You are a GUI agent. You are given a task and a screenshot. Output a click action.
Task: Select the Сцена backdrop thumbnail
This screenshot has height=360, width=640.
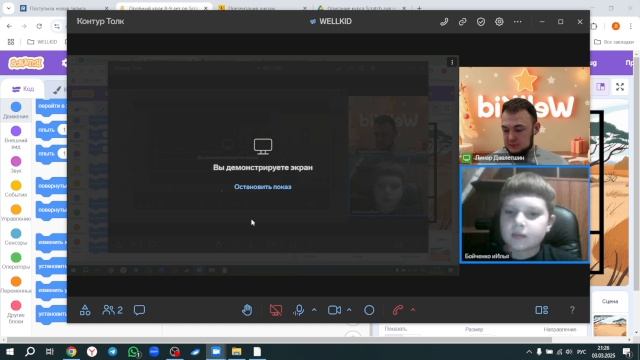pos(610,325)
